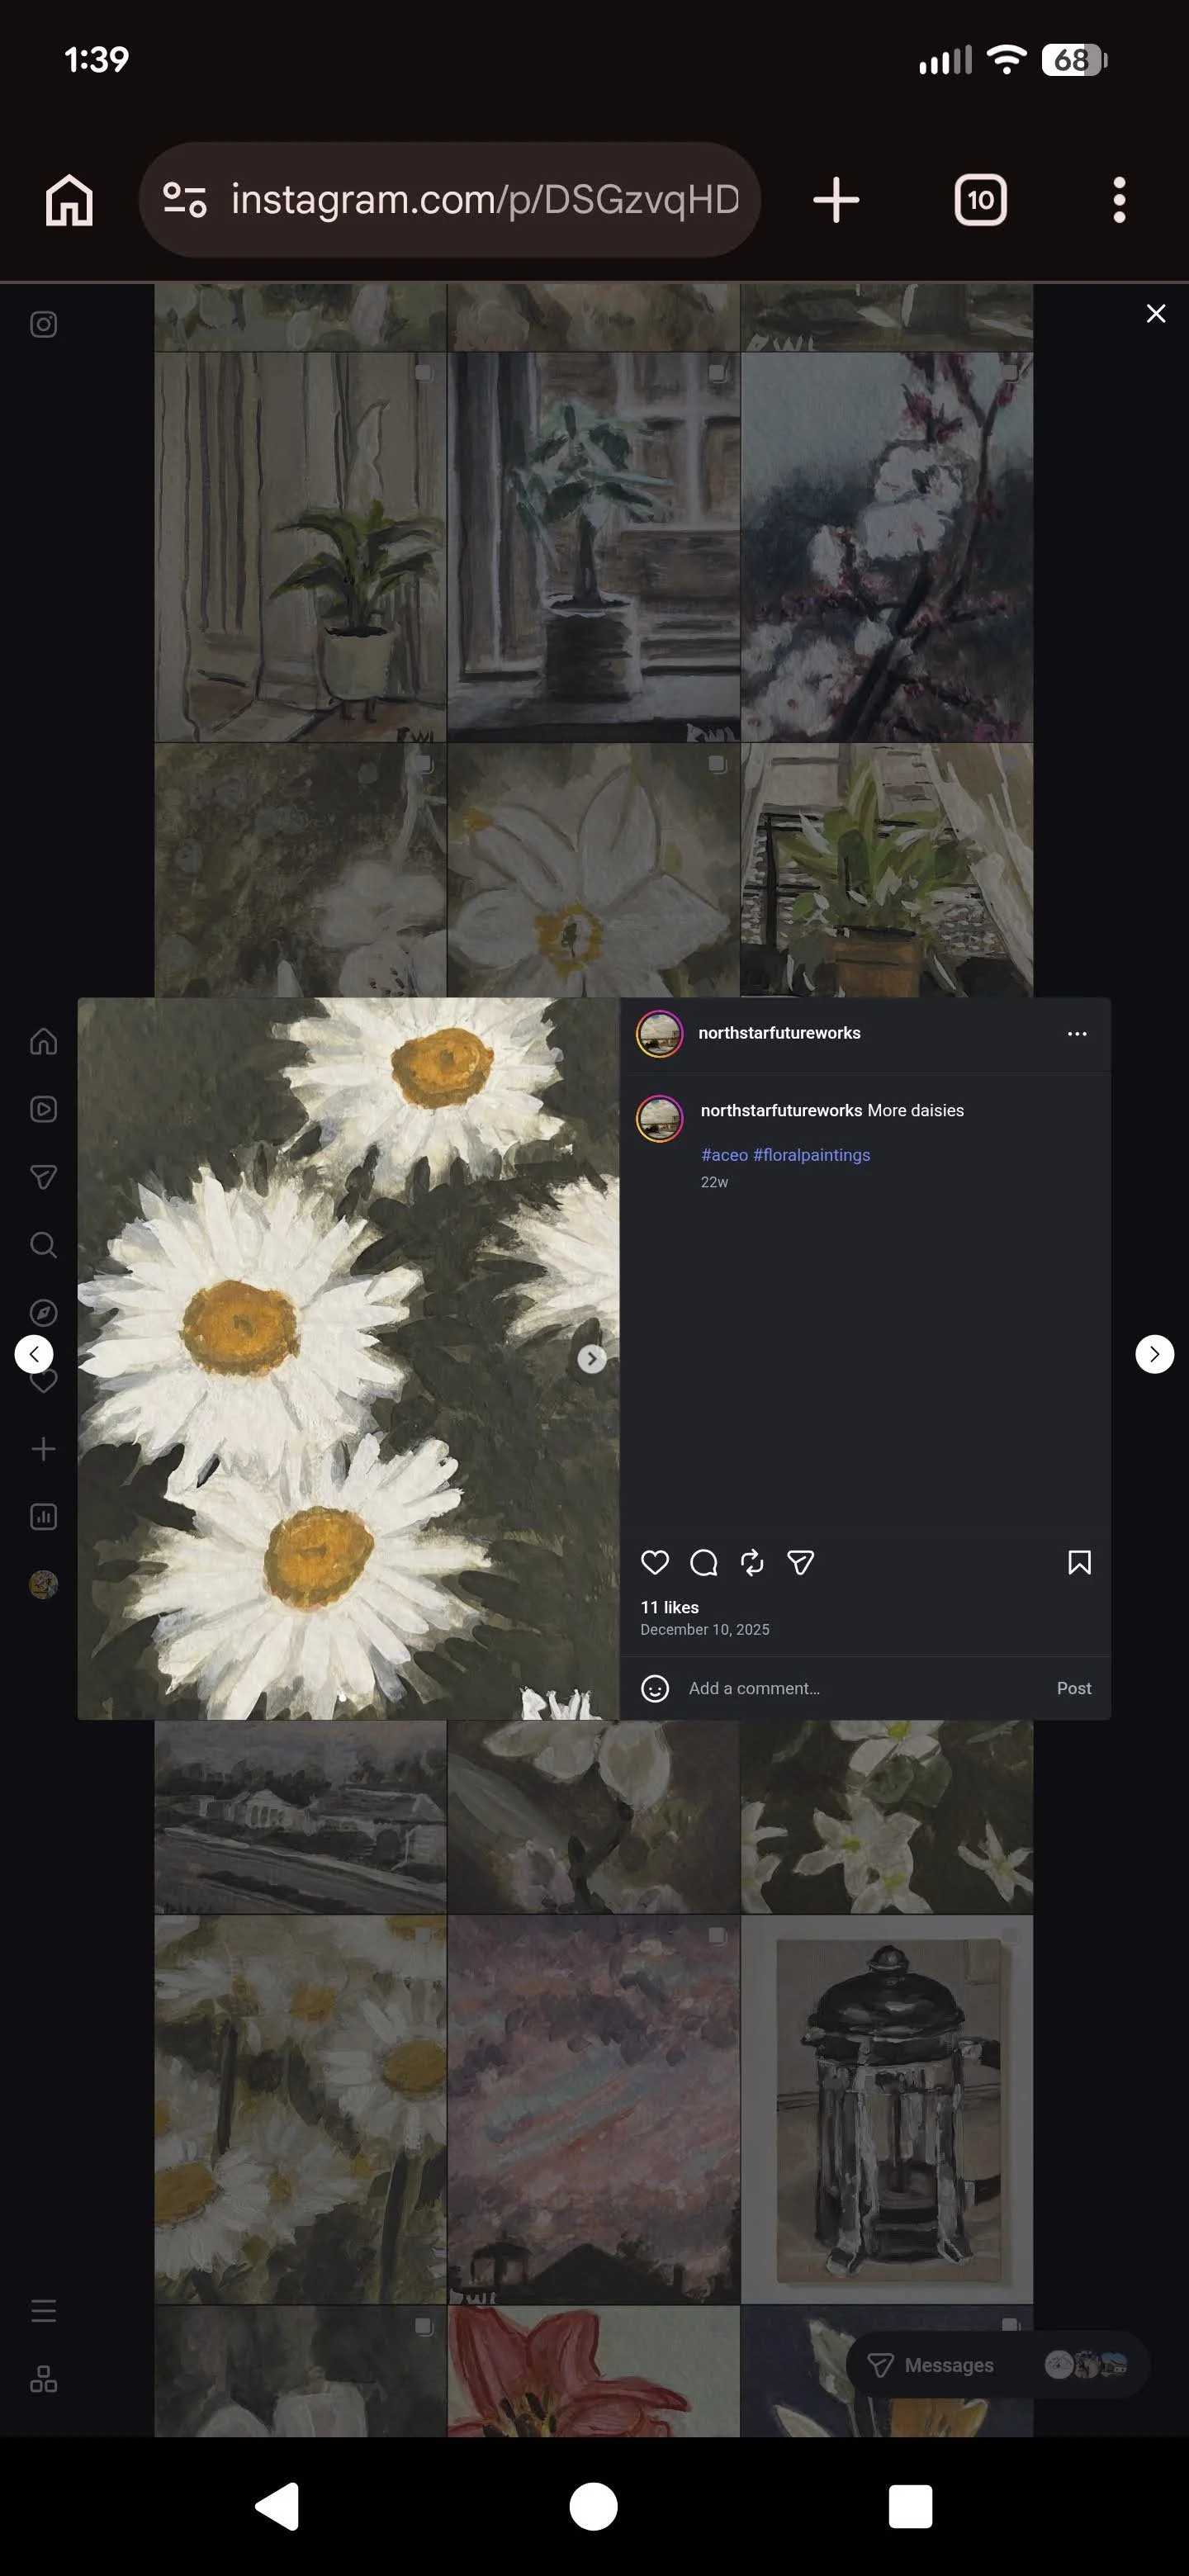Image resolution: width=1189 pixels, height=2576 pixels.
Task: Click the Instagram logo in the sidebar
Action: tap(44, 324)
